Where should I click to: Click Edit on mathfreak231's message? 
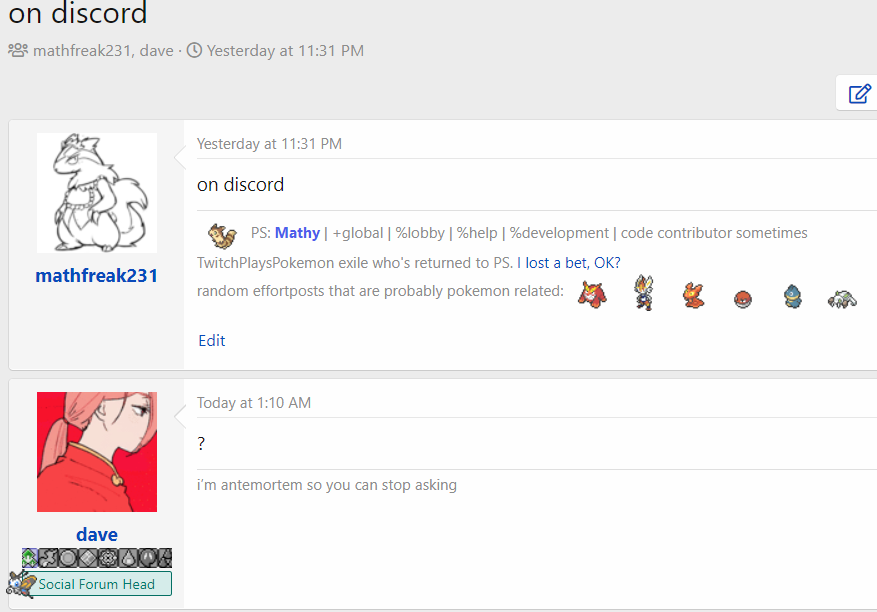pos(211,341)
